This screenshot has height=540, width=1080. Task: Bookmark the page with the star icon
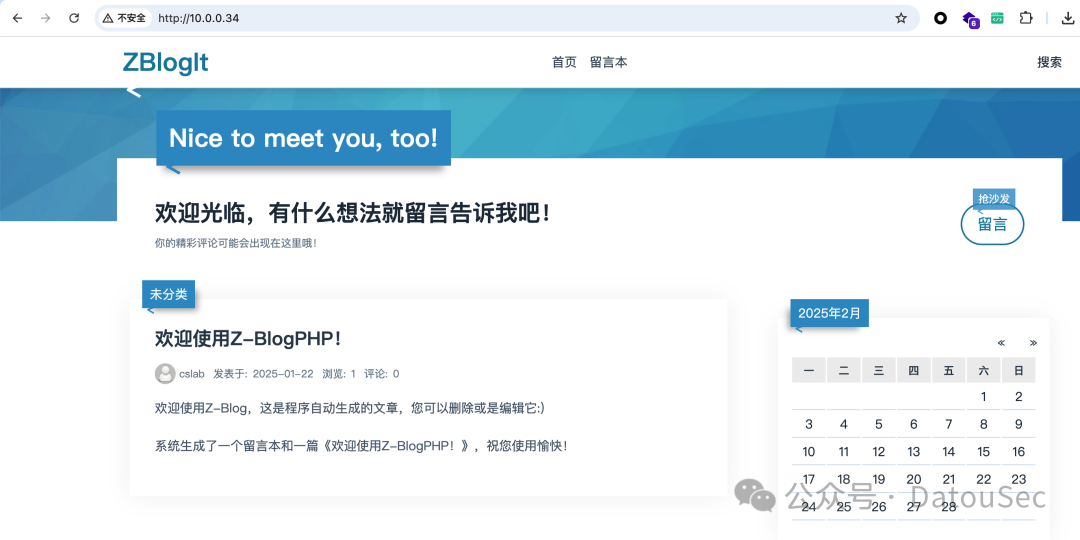pyautogui.click(x=901, y=19)
